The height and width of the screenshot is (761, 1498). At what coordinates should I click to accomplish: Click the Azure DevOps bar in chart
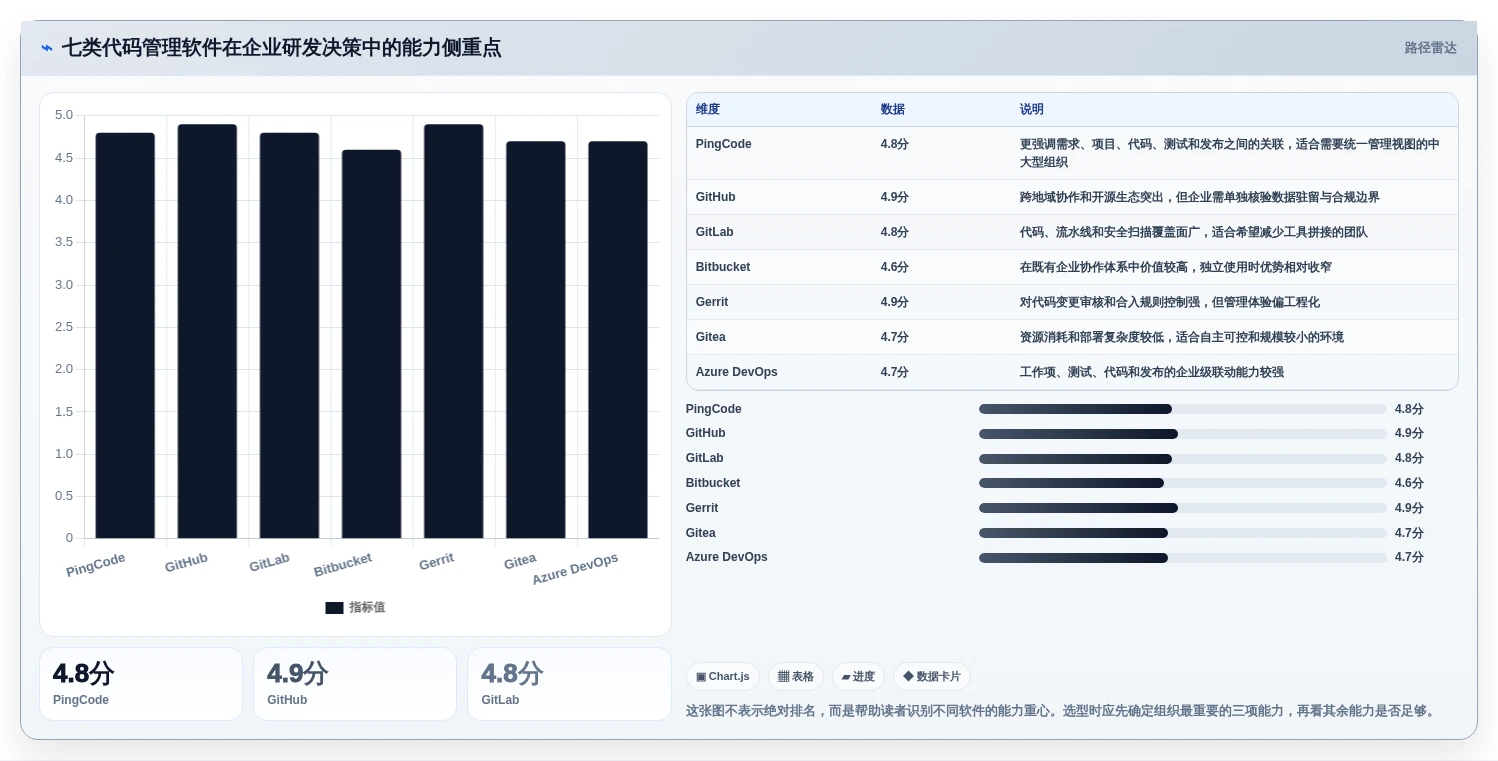tap(618, 340)
